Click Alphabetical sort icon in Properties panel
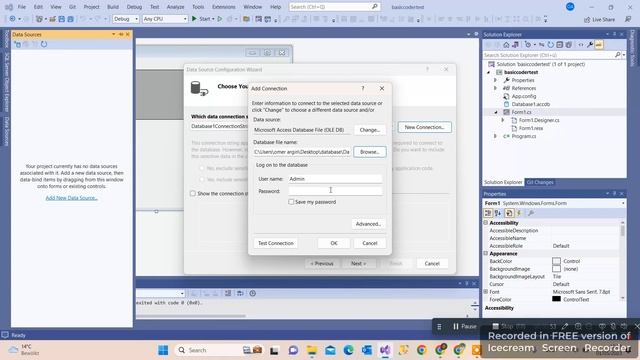640x360 pixels. pos(498,213)
